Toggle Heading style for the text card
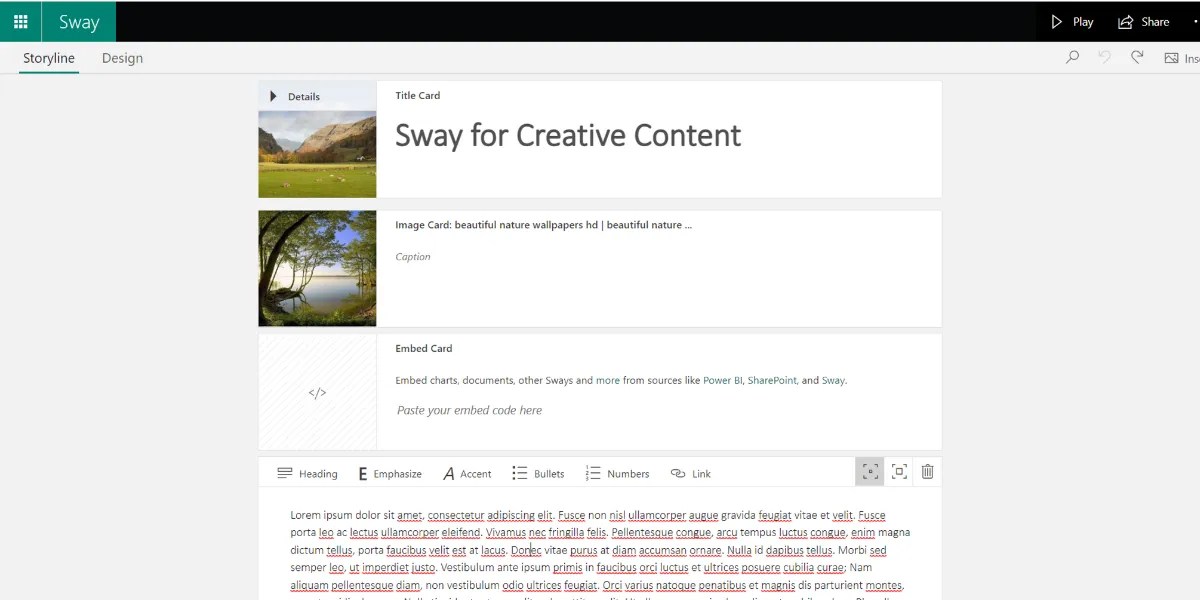This screenshot has height=600, width=1200. click(x=307, y=473)
